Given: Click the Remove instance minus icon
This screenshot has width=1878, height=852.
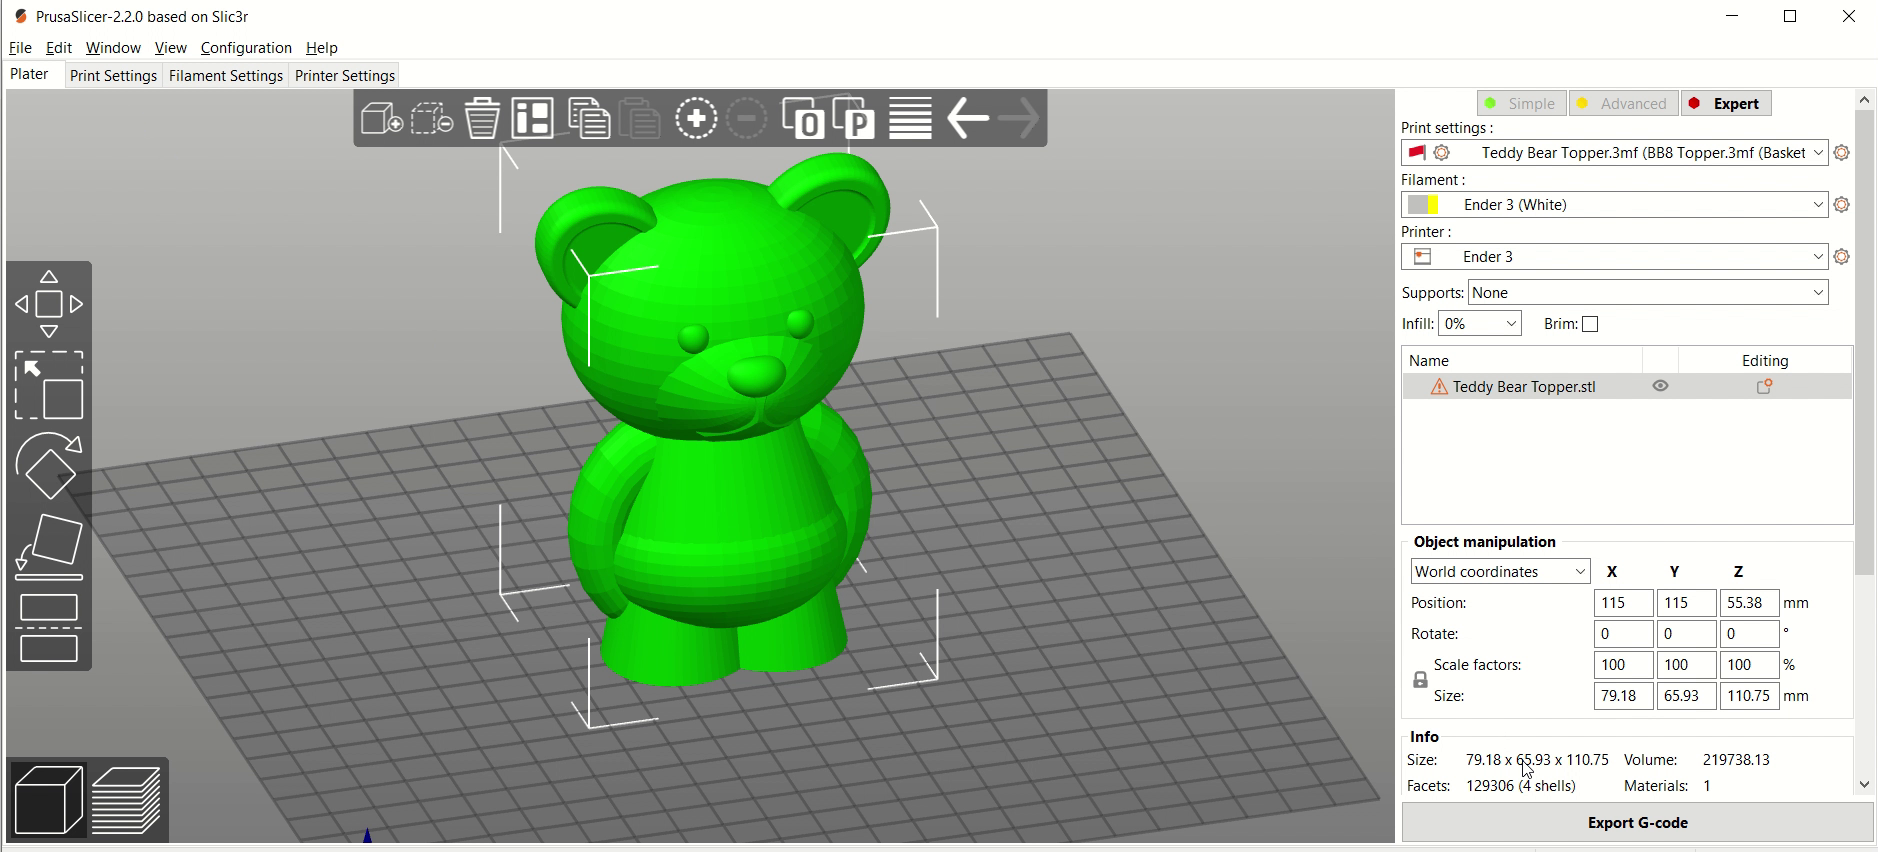Looking at the screenshot, I should click(746, 118).
